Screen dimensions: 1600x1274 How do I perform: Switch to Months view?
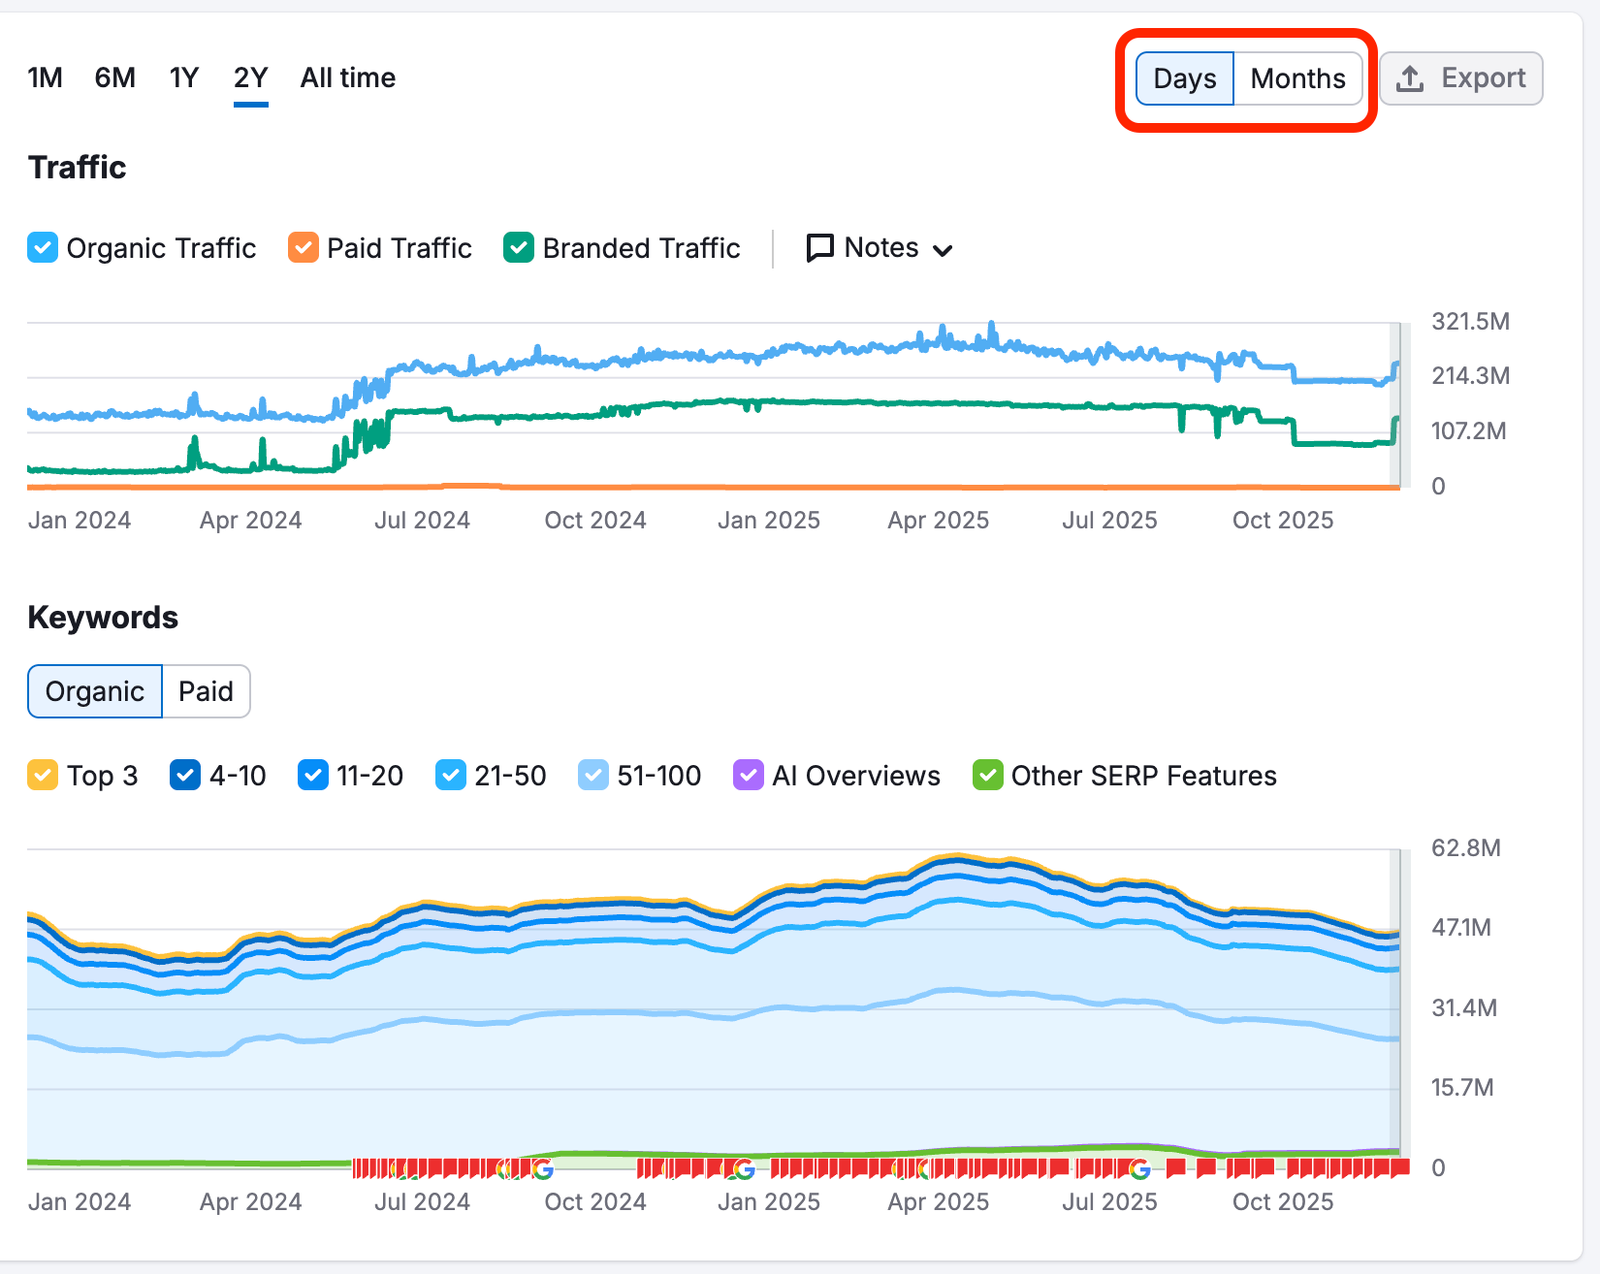1297,78
